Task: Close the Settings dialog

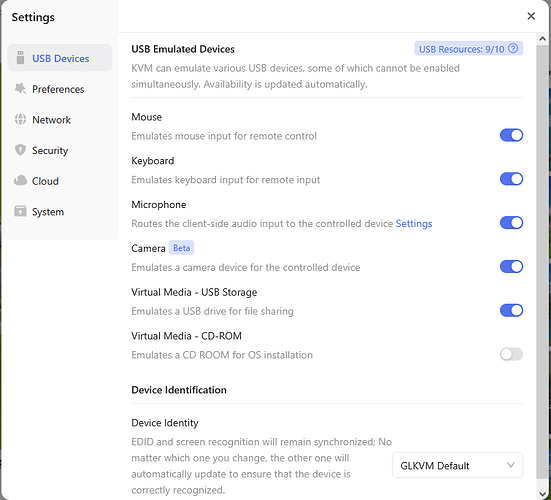Action: (531, 16)
